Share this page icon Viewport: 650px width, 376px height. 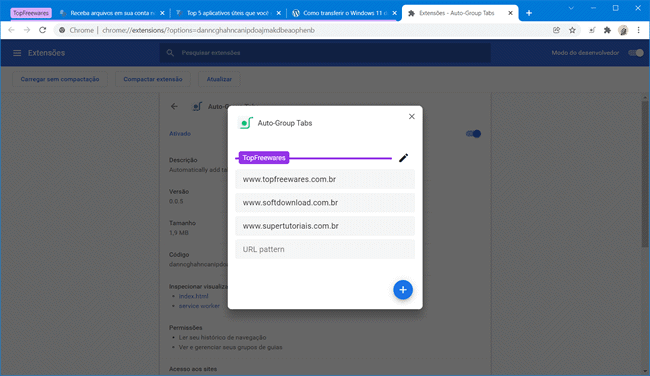pyautogui.click(x=556, y=30)
